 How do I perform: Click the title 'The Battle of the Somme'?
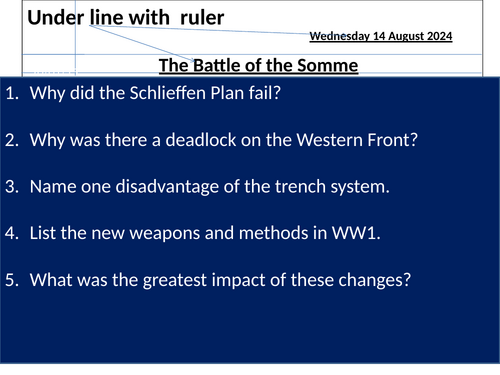[258, 65]
